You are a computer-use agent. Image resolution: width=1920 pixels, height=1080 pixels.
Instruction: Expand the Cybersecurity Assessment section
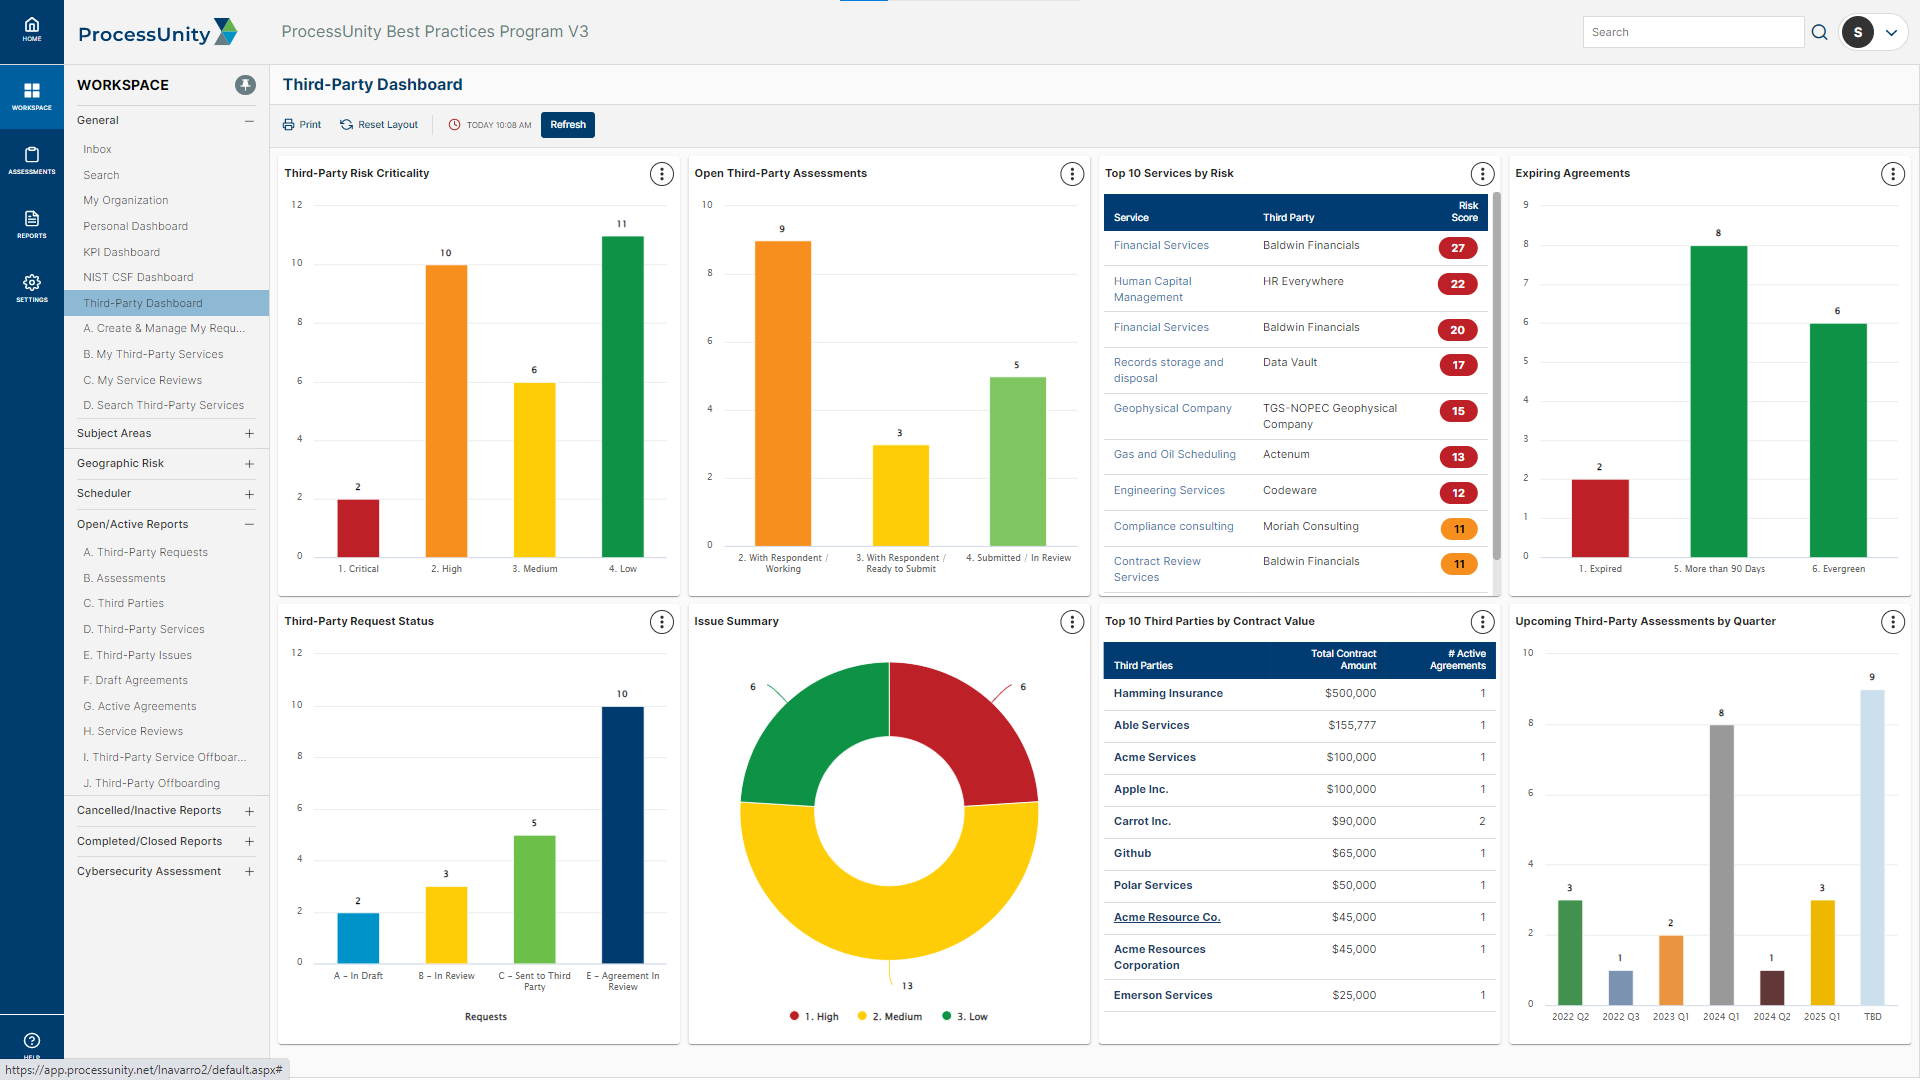coord(249,872)
